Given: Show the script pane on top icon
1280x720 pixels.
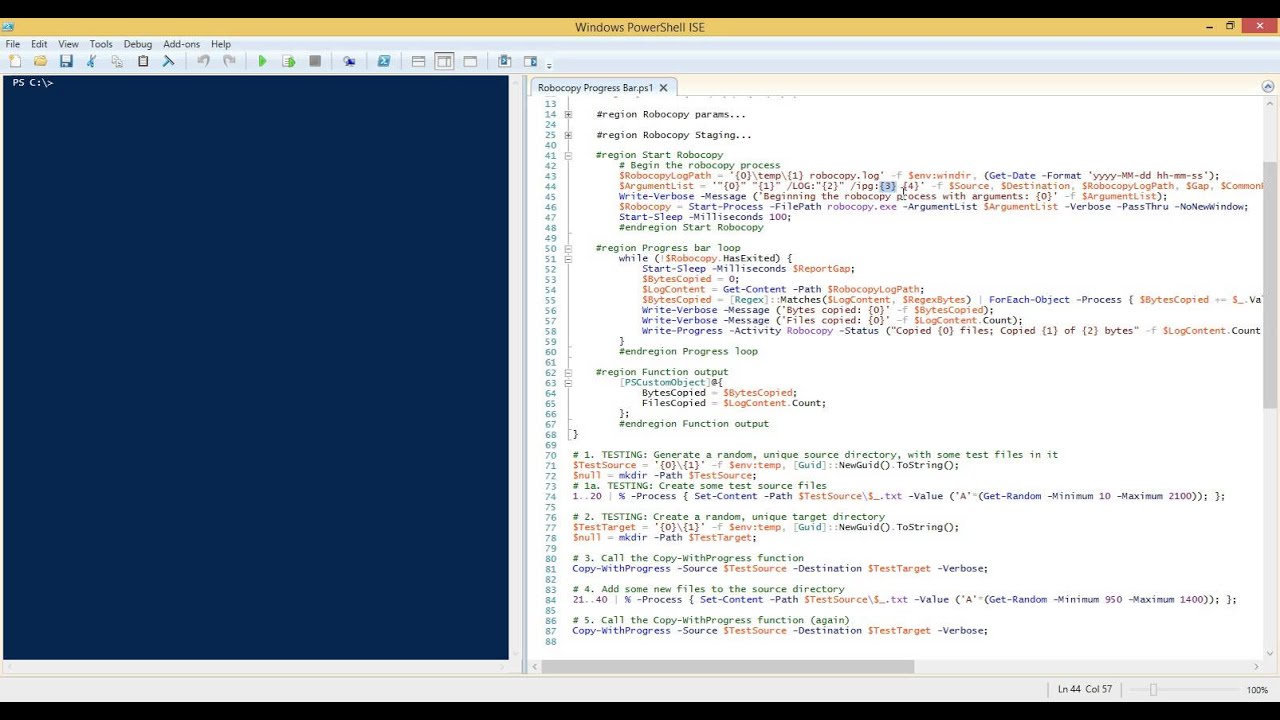Looking at the screenshot, I should coord(418,61).
